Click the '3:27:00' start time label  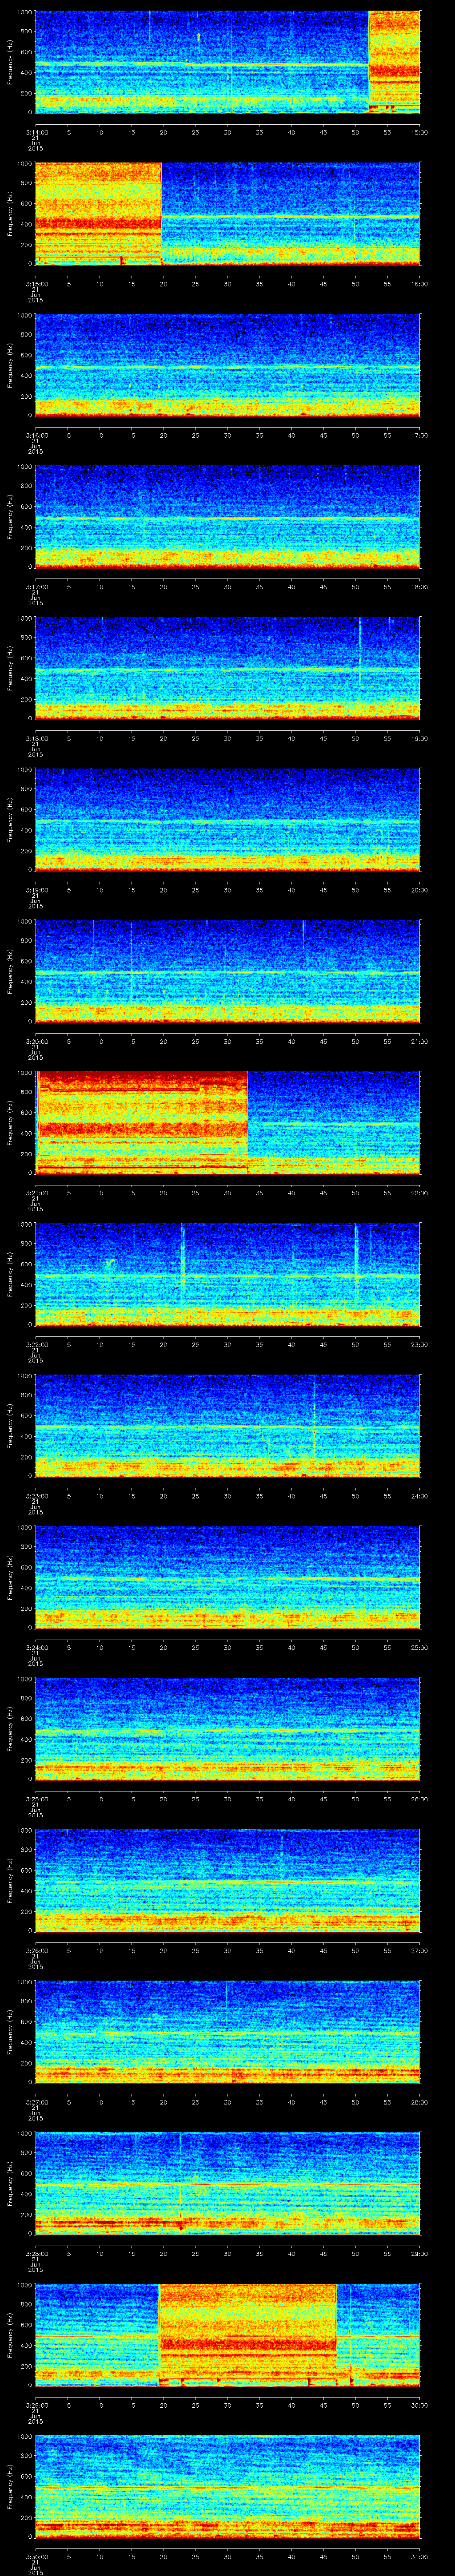click(x=36, y=2102)
